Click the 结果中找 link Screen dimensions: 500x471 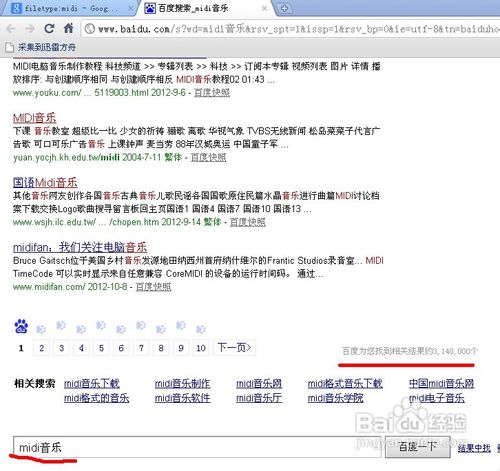tap(474, 448)
